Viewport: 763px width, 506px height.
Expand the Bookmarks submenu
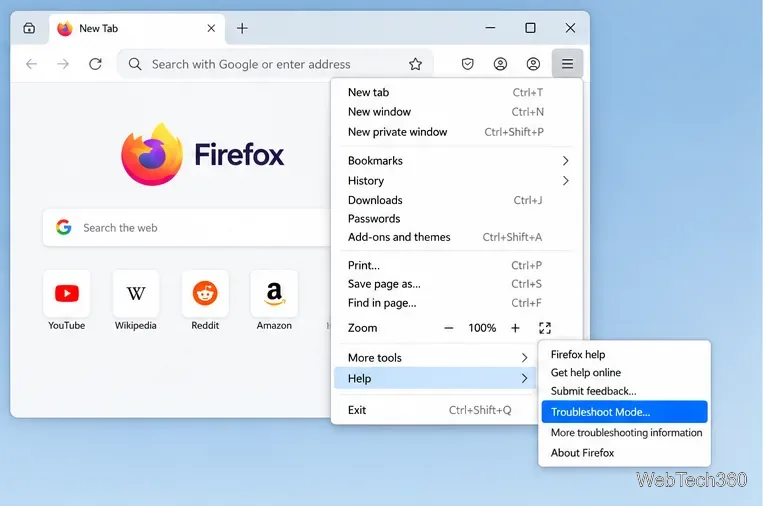coord(456,161)
